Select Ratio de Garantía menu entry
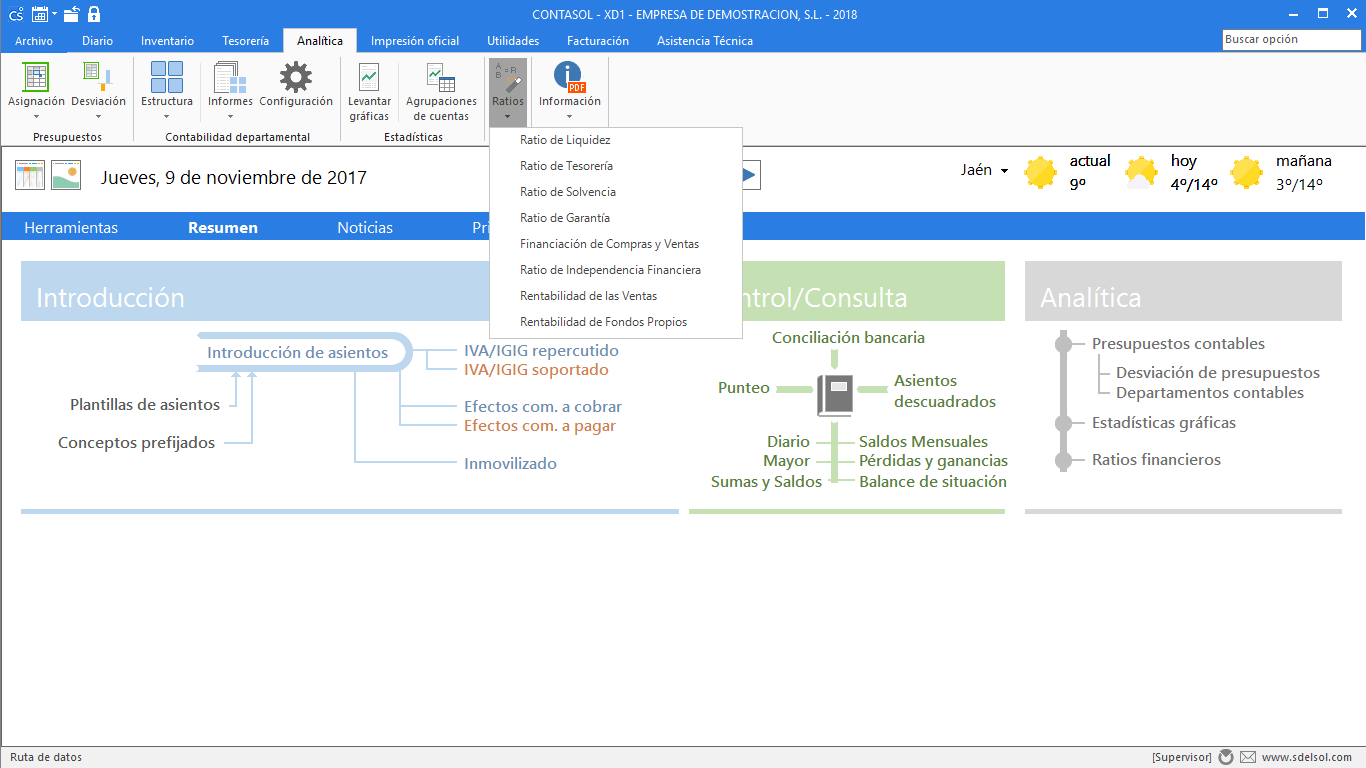The width and height of the screenshot is (1366, 768). 616,218
